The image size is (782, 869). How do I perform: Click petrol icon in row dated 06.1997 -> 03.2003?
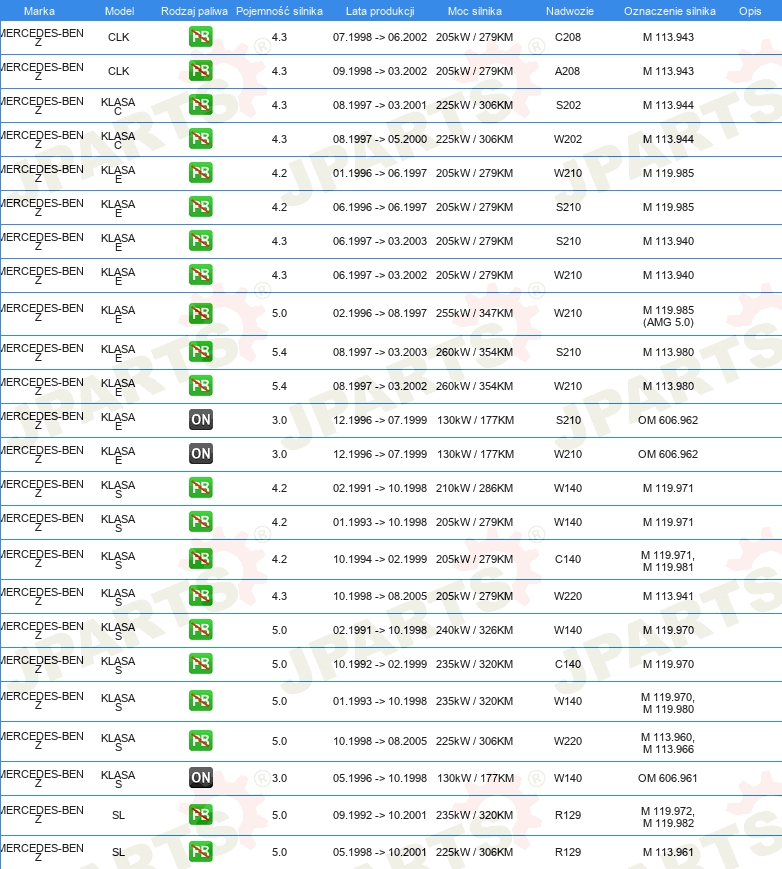(201, 241)
